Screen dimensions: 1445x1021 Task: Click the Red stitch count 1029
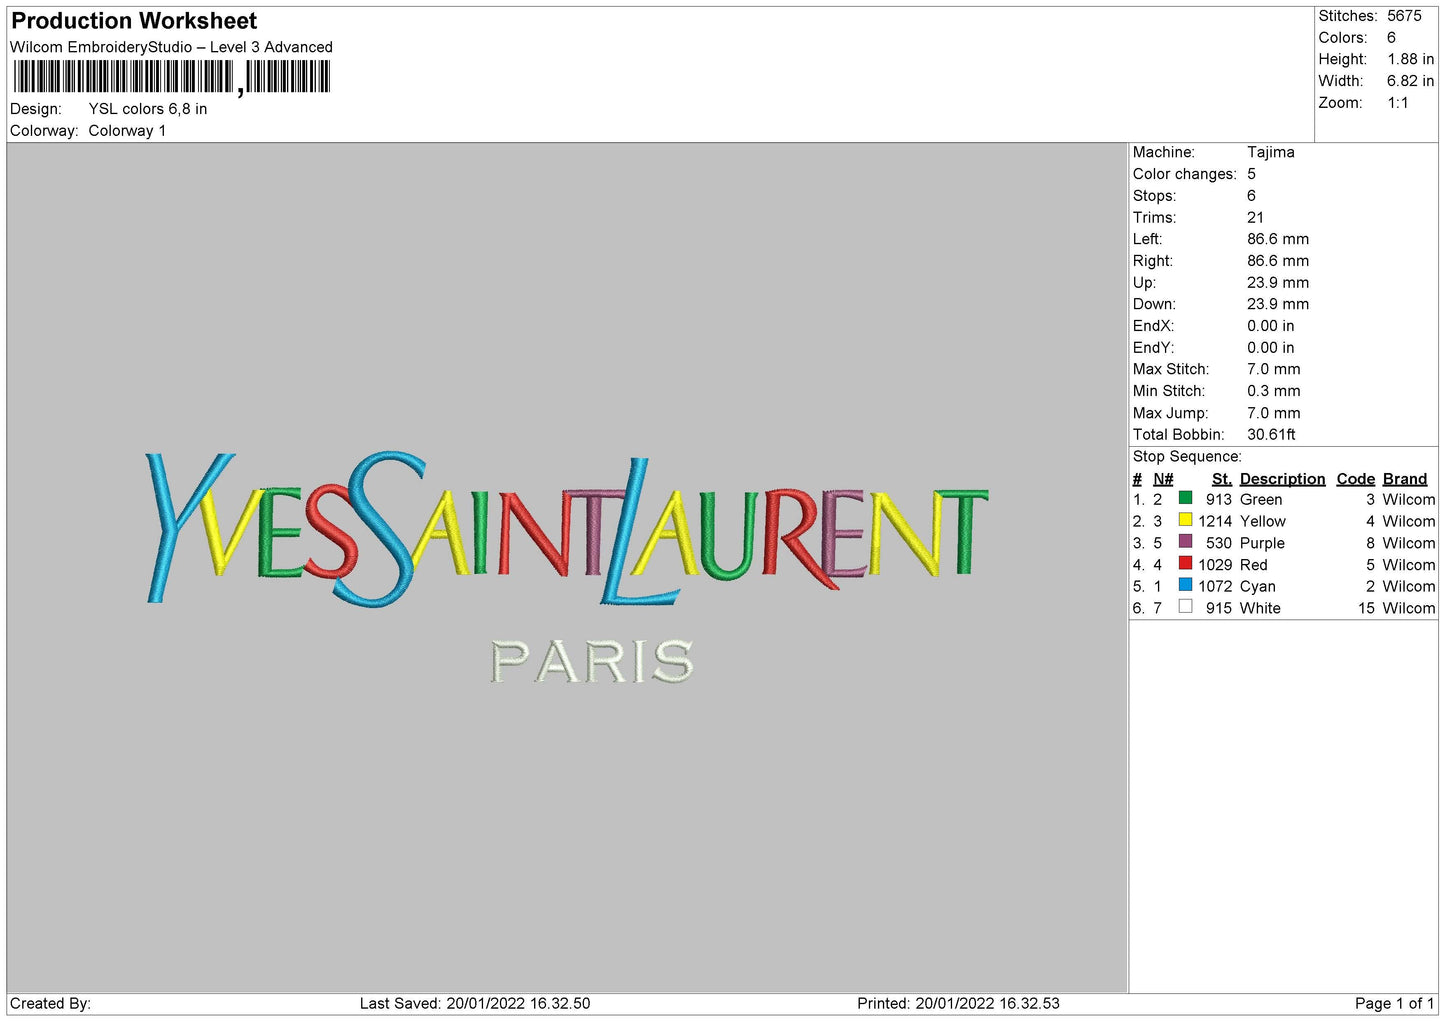pyautogui.click(x=1215, y=565)
